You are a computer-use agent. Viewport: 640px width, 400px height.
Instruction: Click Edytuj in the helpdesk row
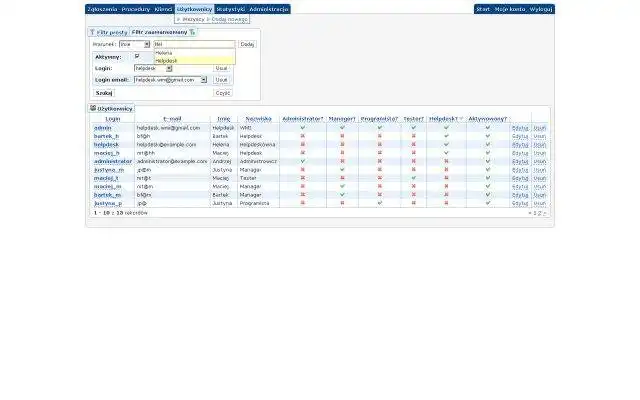[x=520, y=144]
